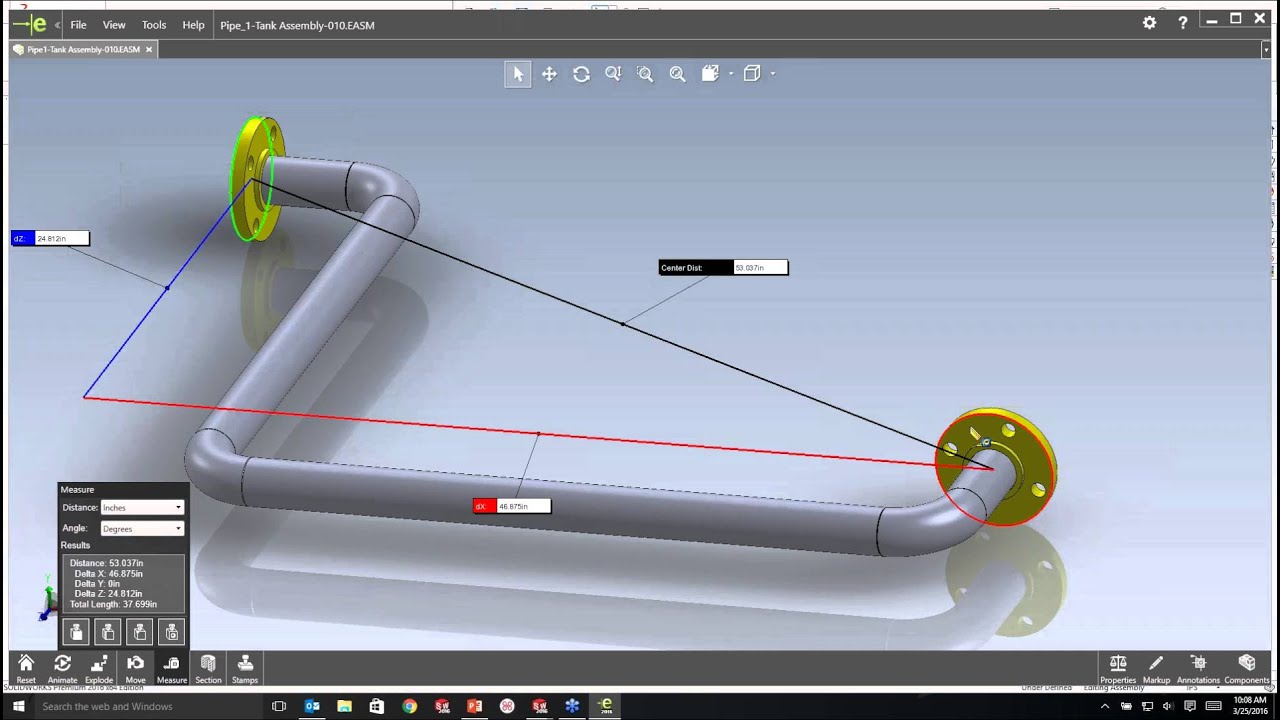Select third measure filter cube button
This screenshot has width=1280, height=720.
coord(140,632)
